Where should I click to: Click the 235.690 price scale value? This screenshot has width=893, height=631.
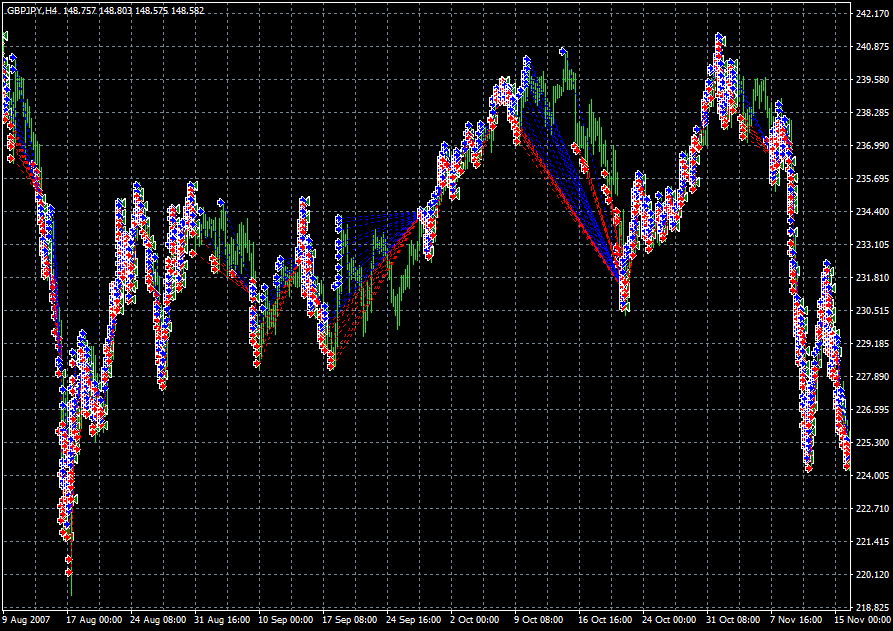coord(871,179)
